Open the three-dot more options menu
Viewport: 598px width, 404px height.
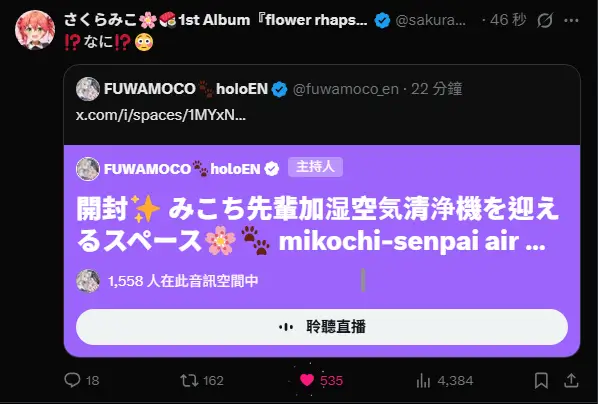pyautogui.click(x=571, y=21)
